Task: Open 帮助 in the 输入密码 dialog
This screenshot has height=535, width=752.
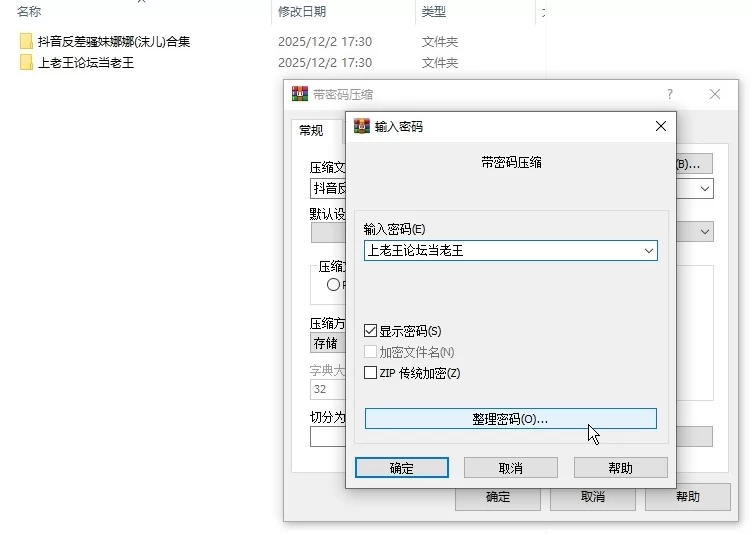Action: (620, 468)
